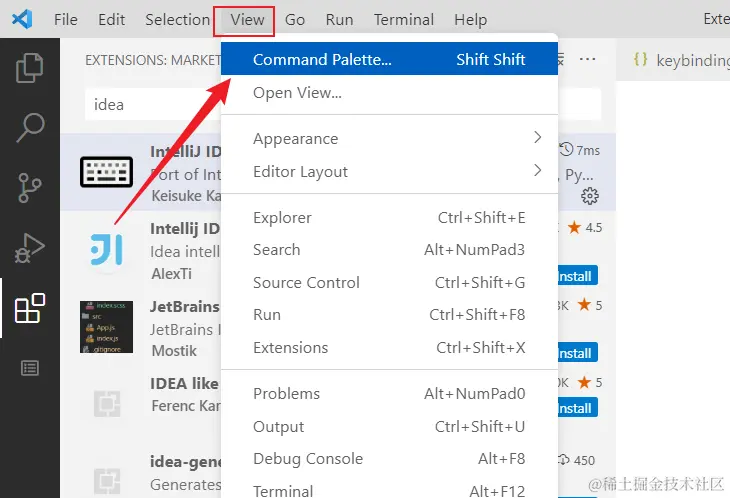Click the JetBrains icon theme thumbnail

coord(106,327)
